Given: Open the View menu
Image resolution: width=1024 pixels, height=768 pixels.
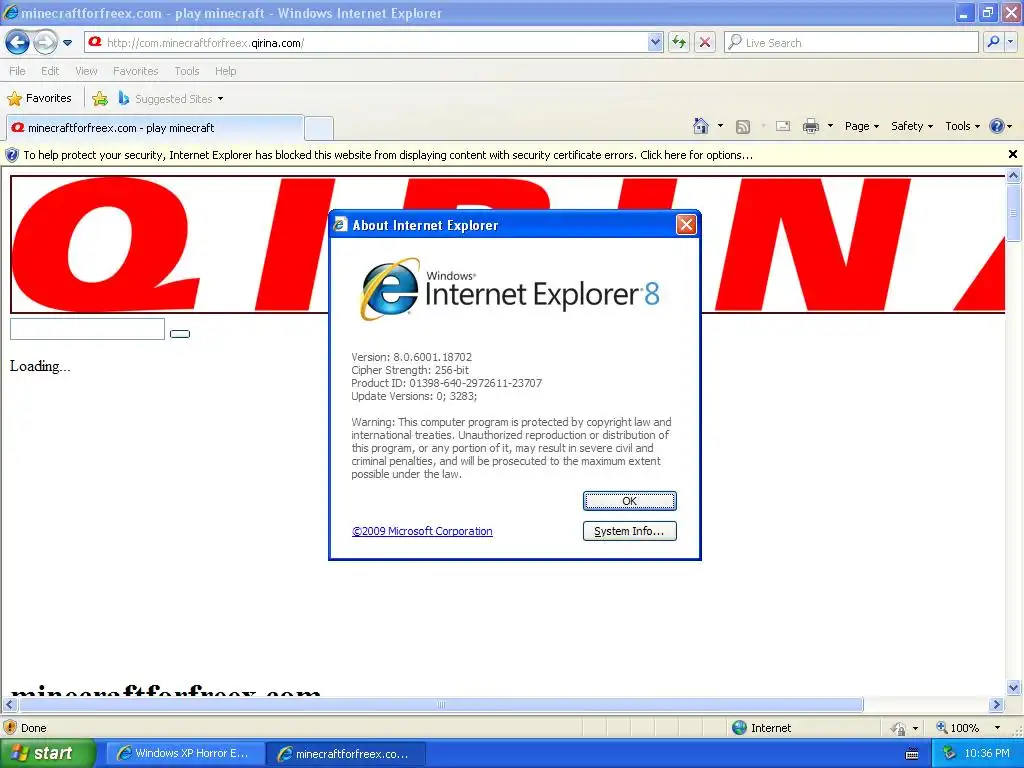Looking at the screenshot, I should click(x=86, y=71).
